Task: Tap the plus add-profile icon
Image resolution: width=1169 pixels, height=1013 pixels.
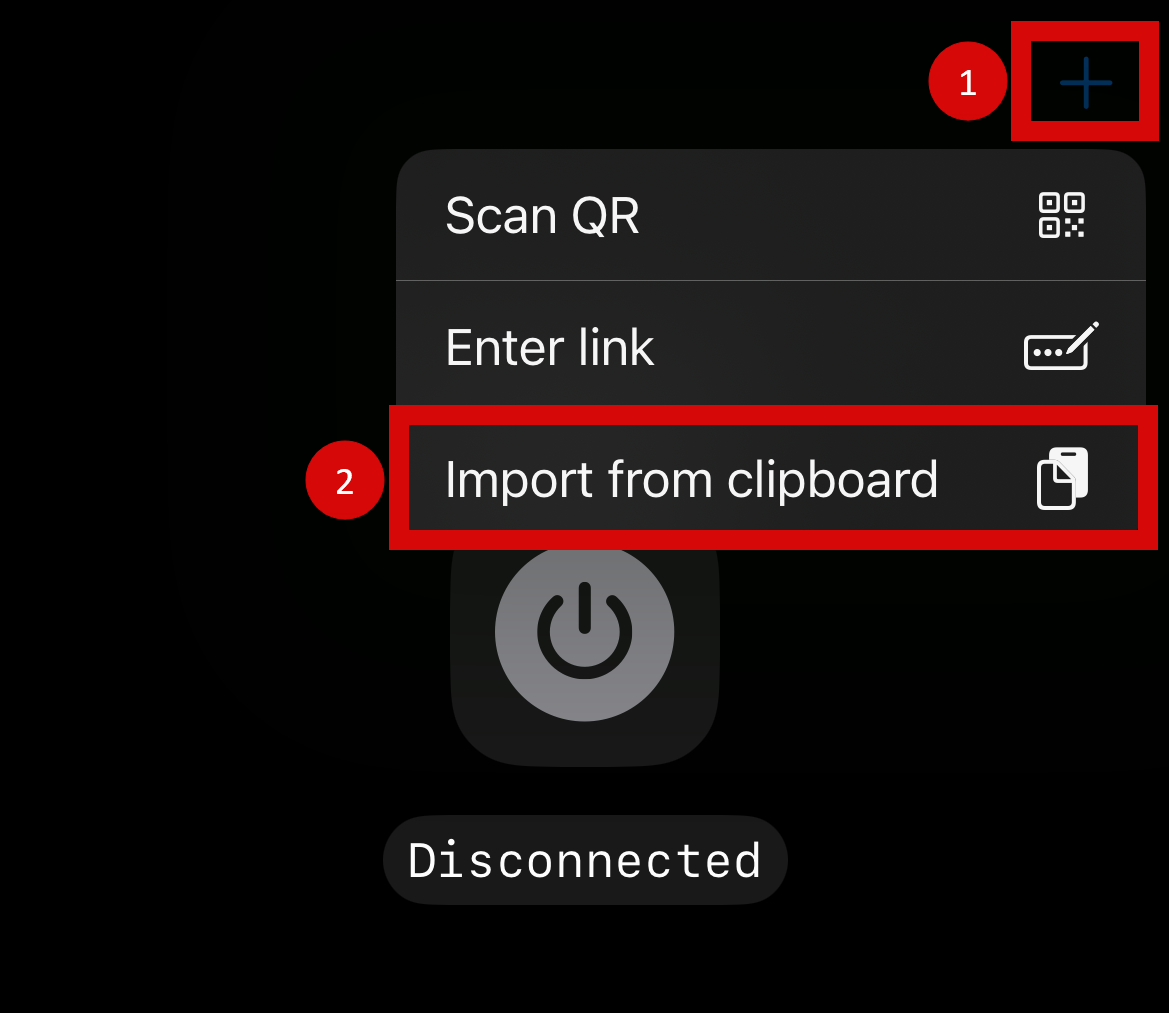Action: [x=1086, y=82]
